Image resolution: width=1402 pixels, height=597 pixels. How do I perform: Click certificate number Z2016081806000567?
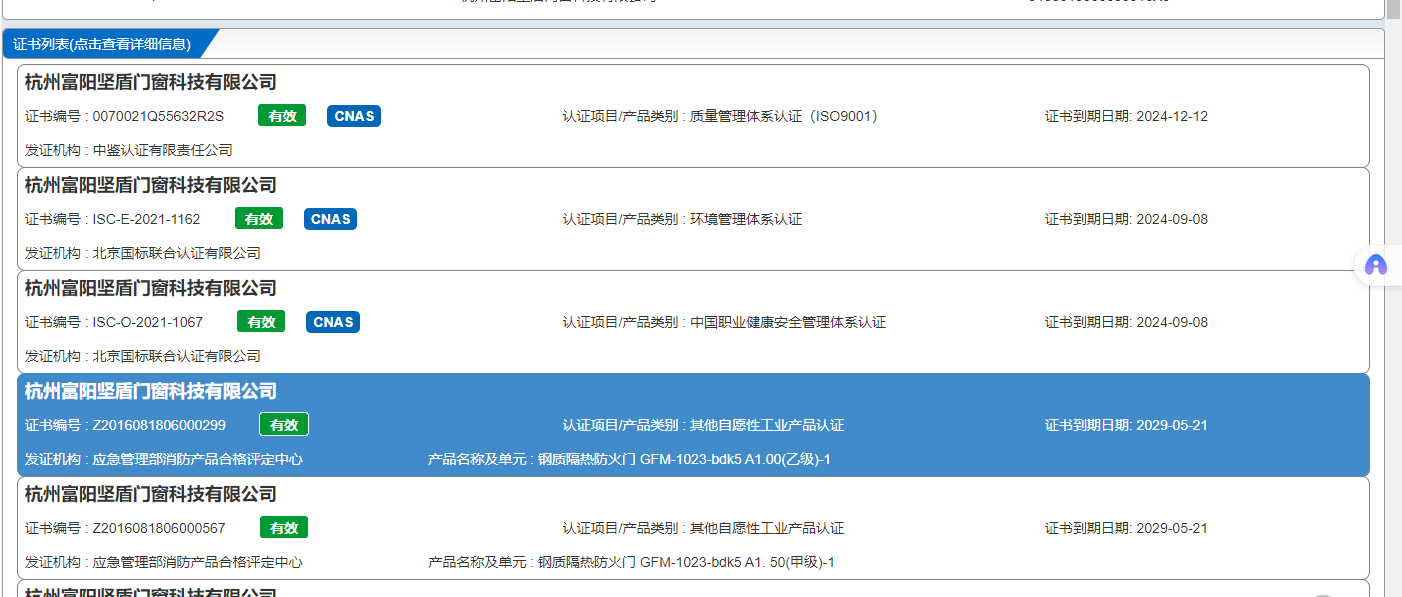point(159,528)
